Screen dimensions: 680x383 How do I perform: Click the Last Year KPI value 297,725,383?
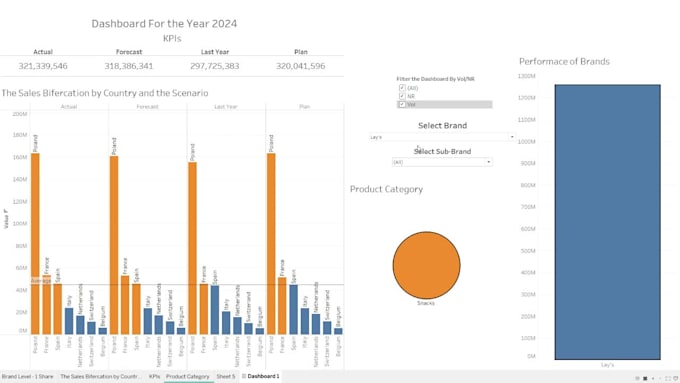pos(215,66)
